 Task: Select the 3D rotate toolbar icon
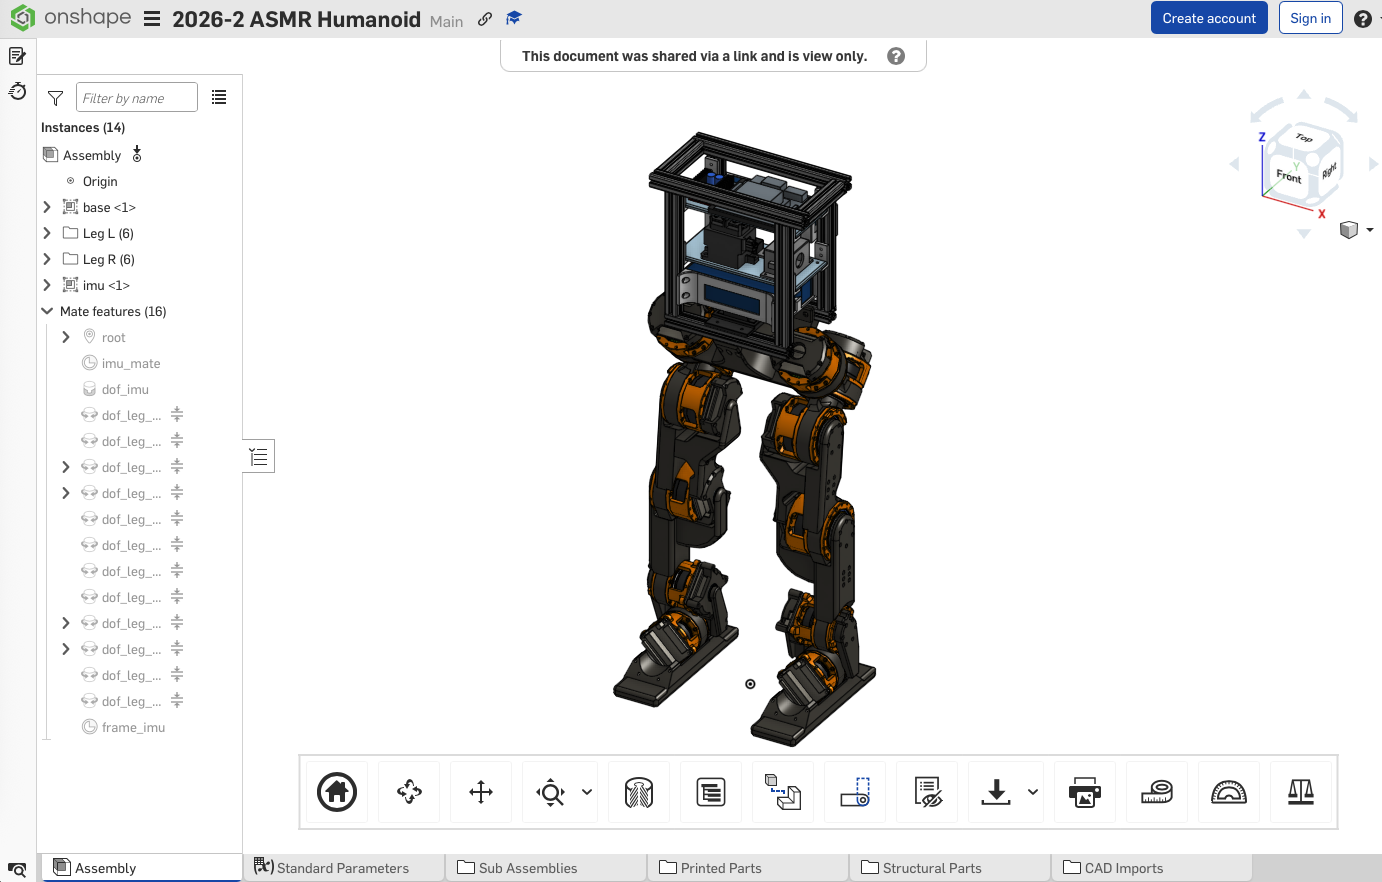point(409,792)
